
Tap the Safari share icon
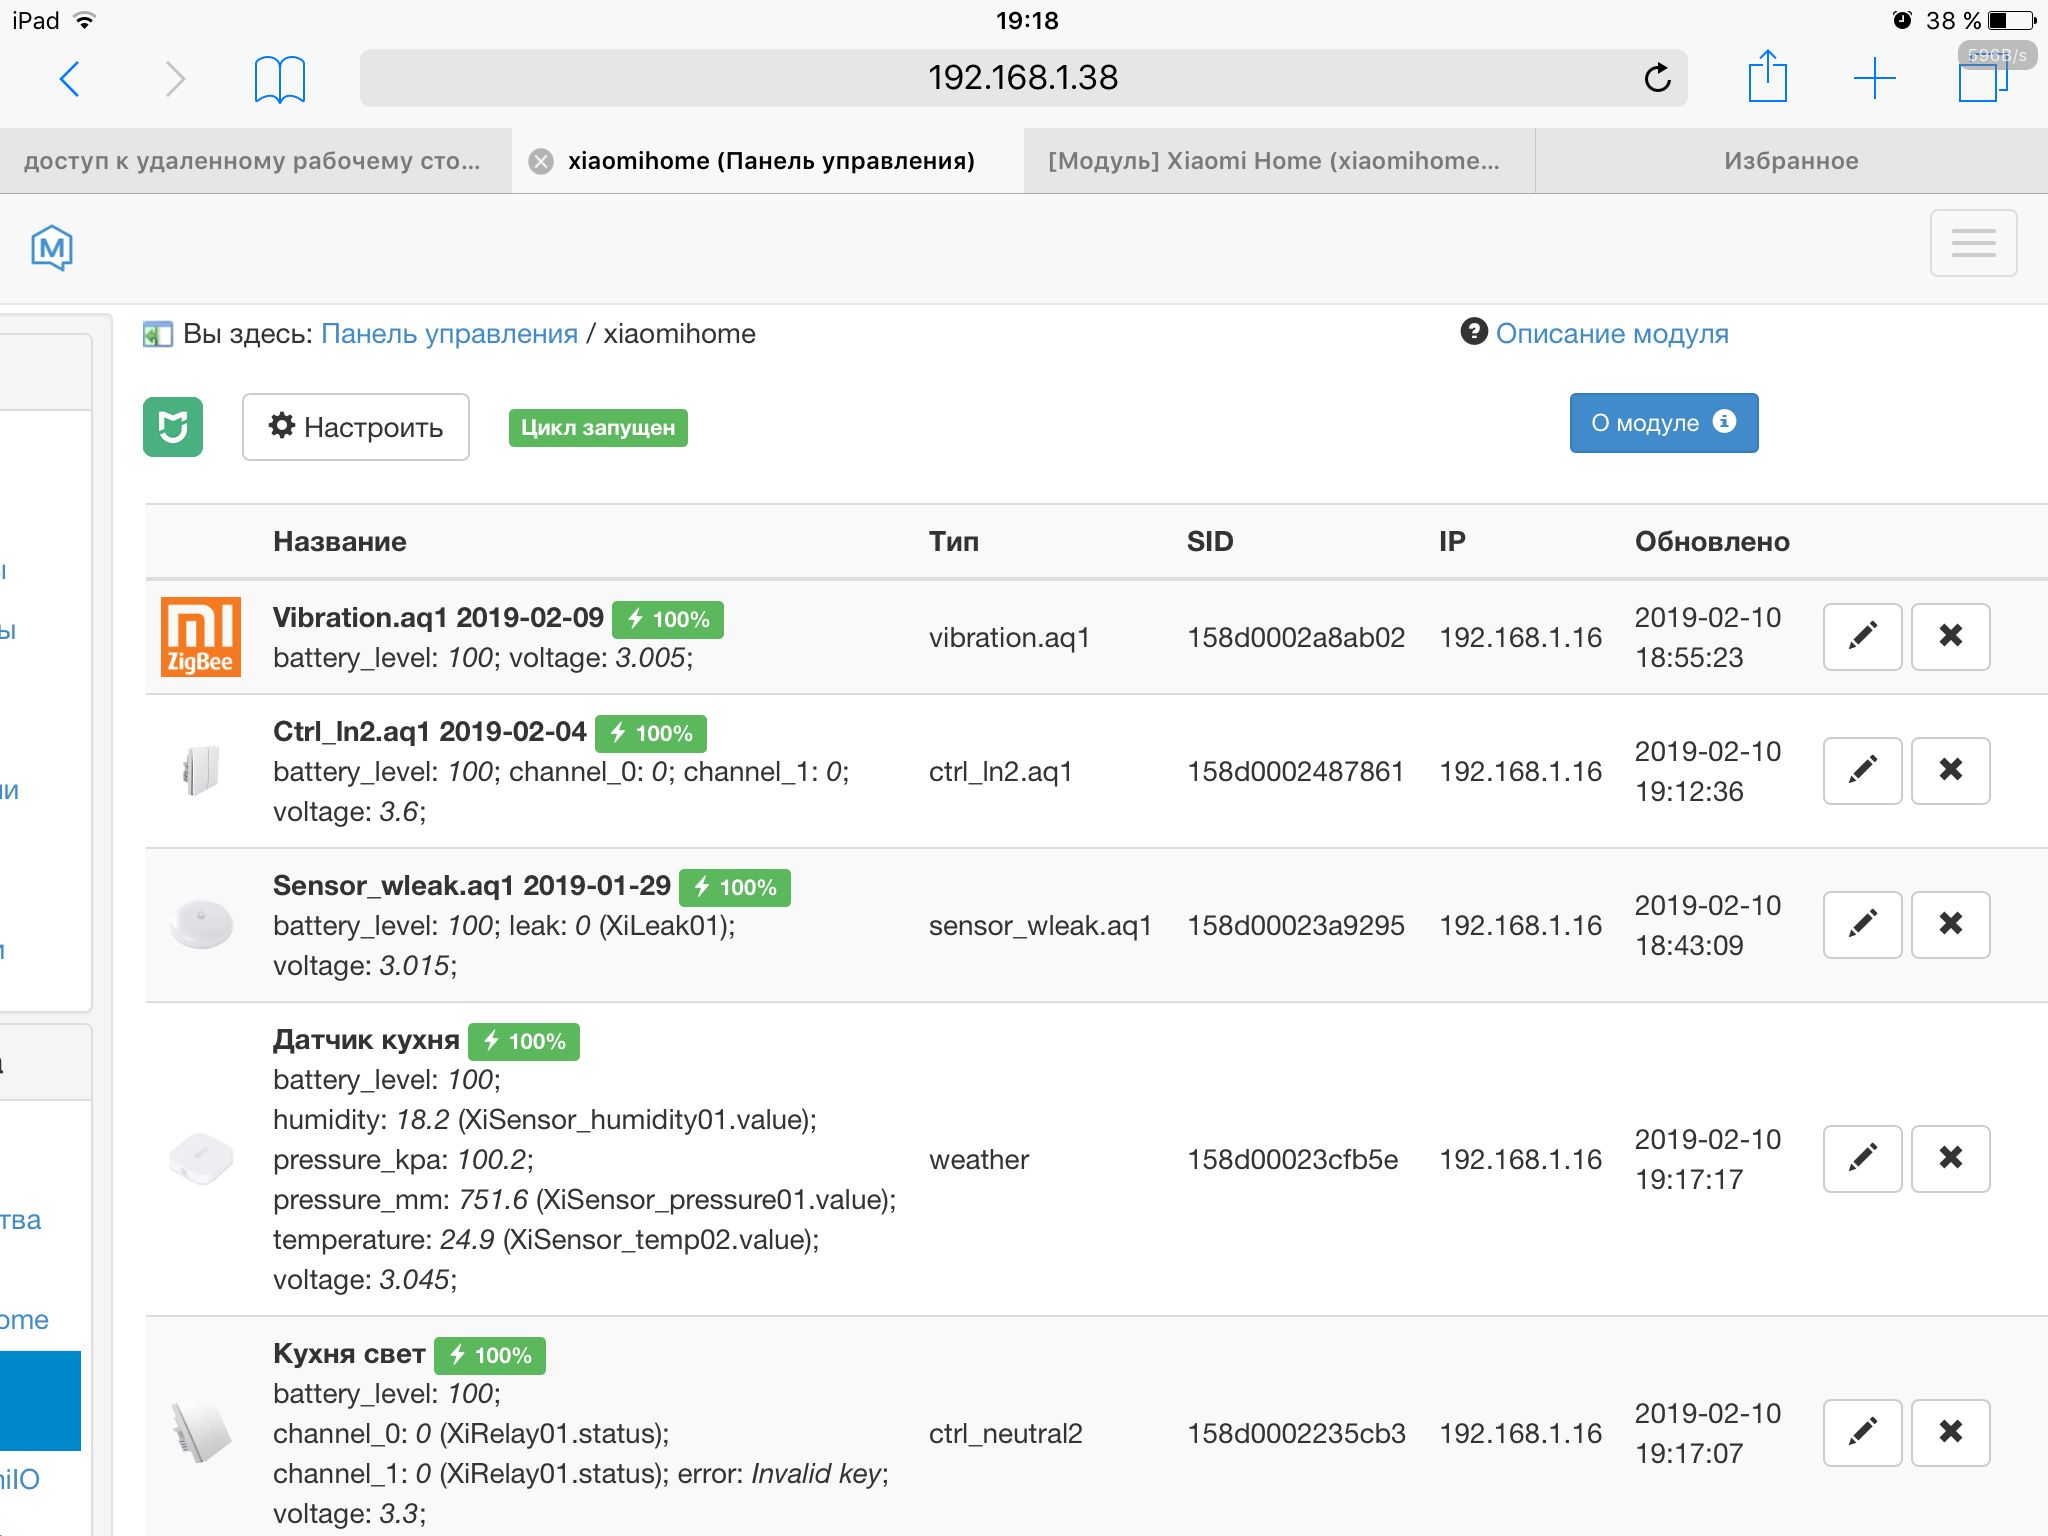tap(1767, 77)
